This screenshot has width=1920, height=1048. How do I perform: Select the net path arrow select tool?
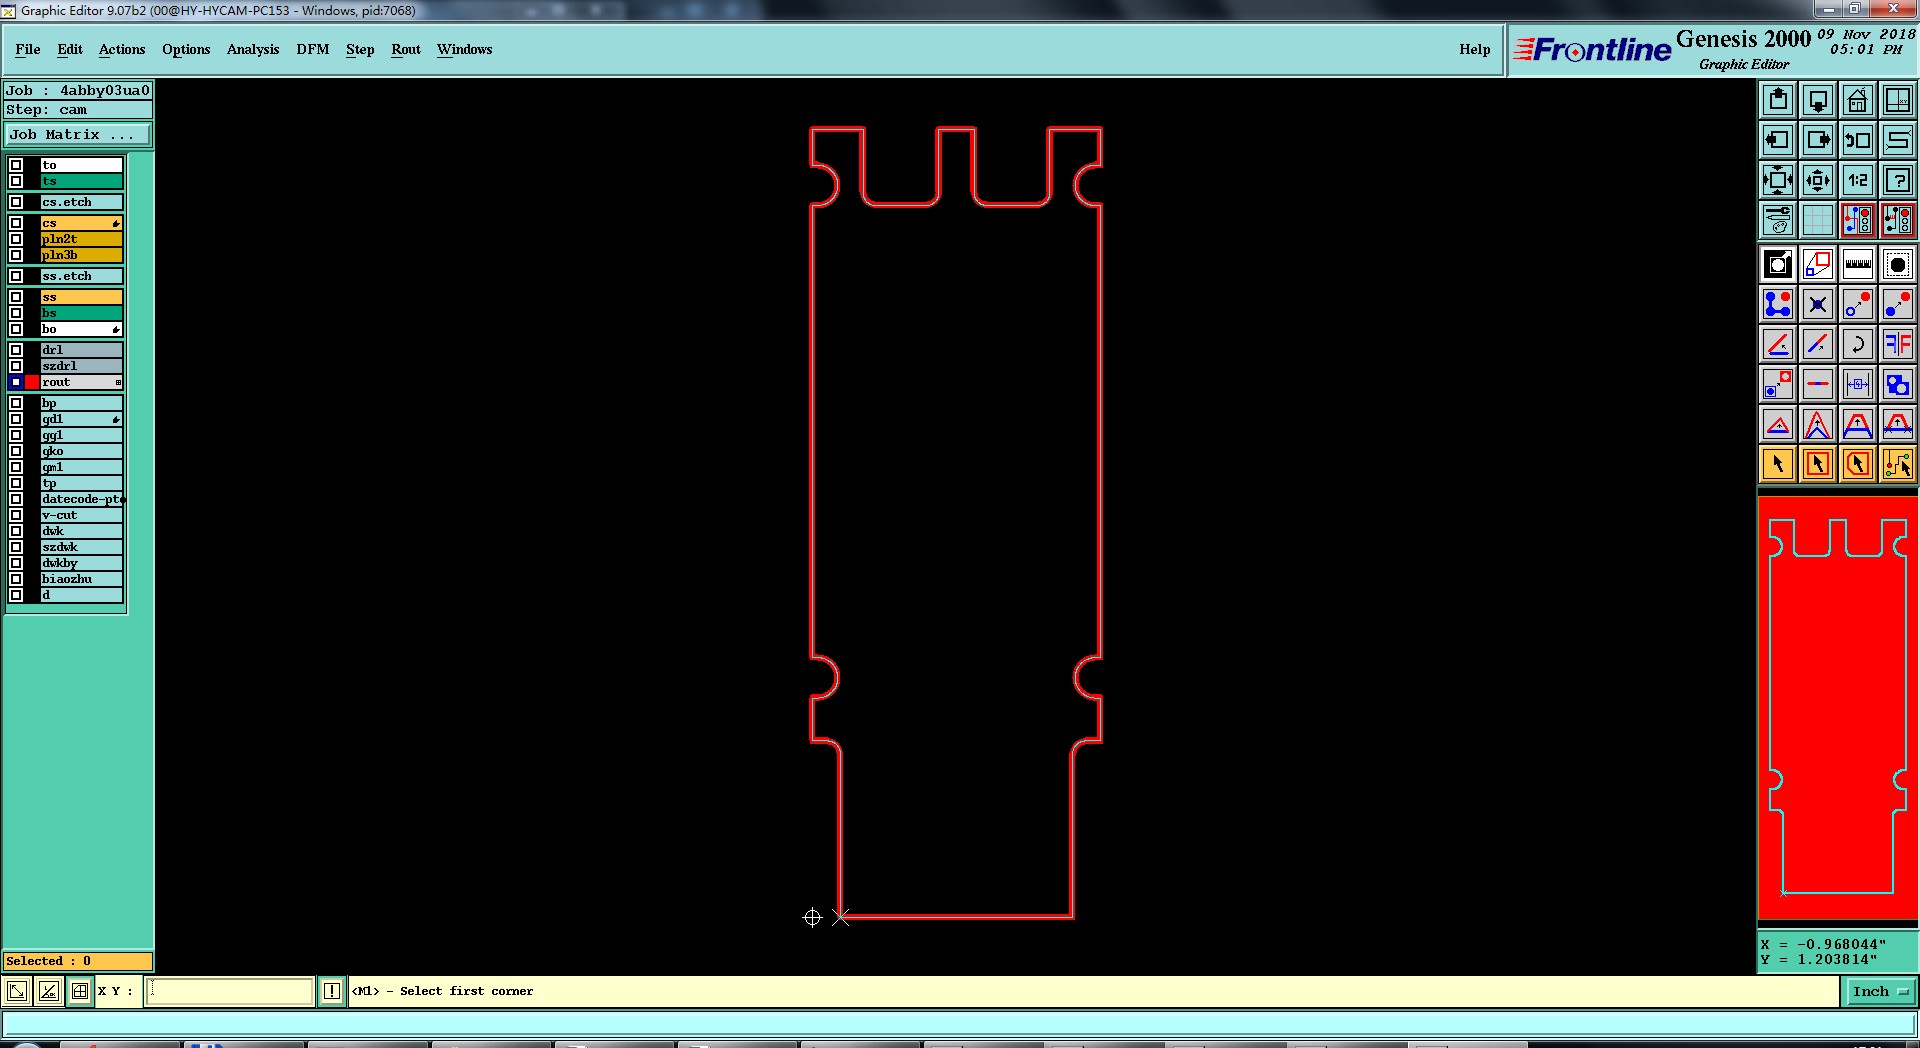[1898, 464]
